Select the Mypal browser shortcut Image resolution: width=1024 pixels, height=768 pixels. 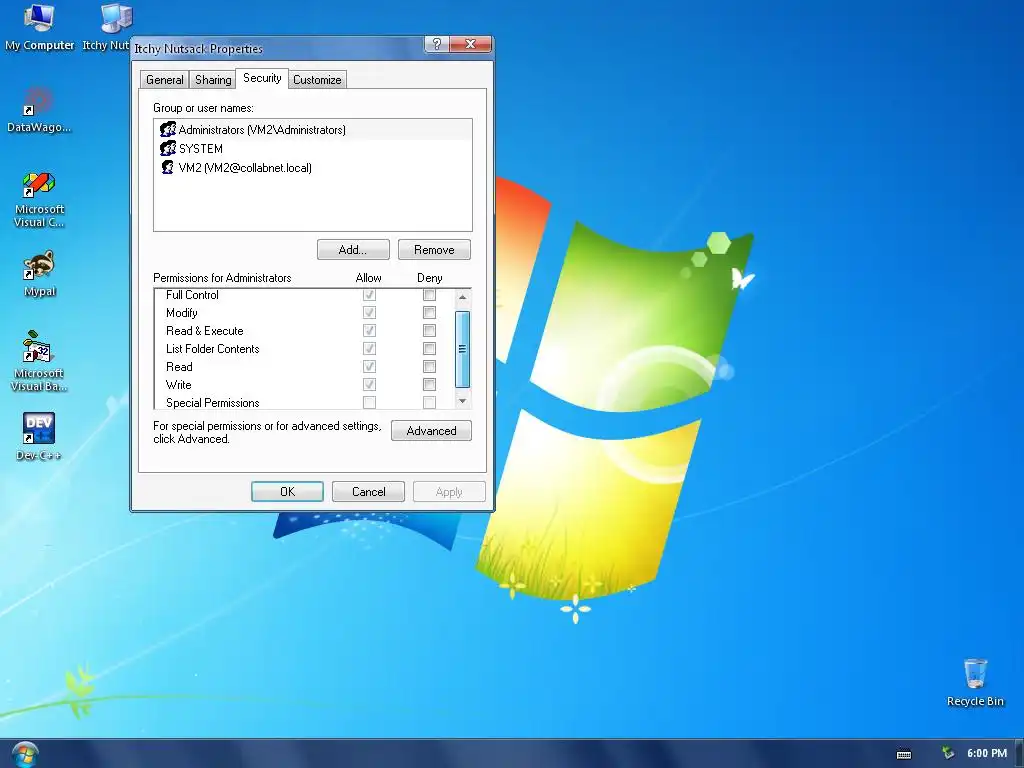pos(39,274)
